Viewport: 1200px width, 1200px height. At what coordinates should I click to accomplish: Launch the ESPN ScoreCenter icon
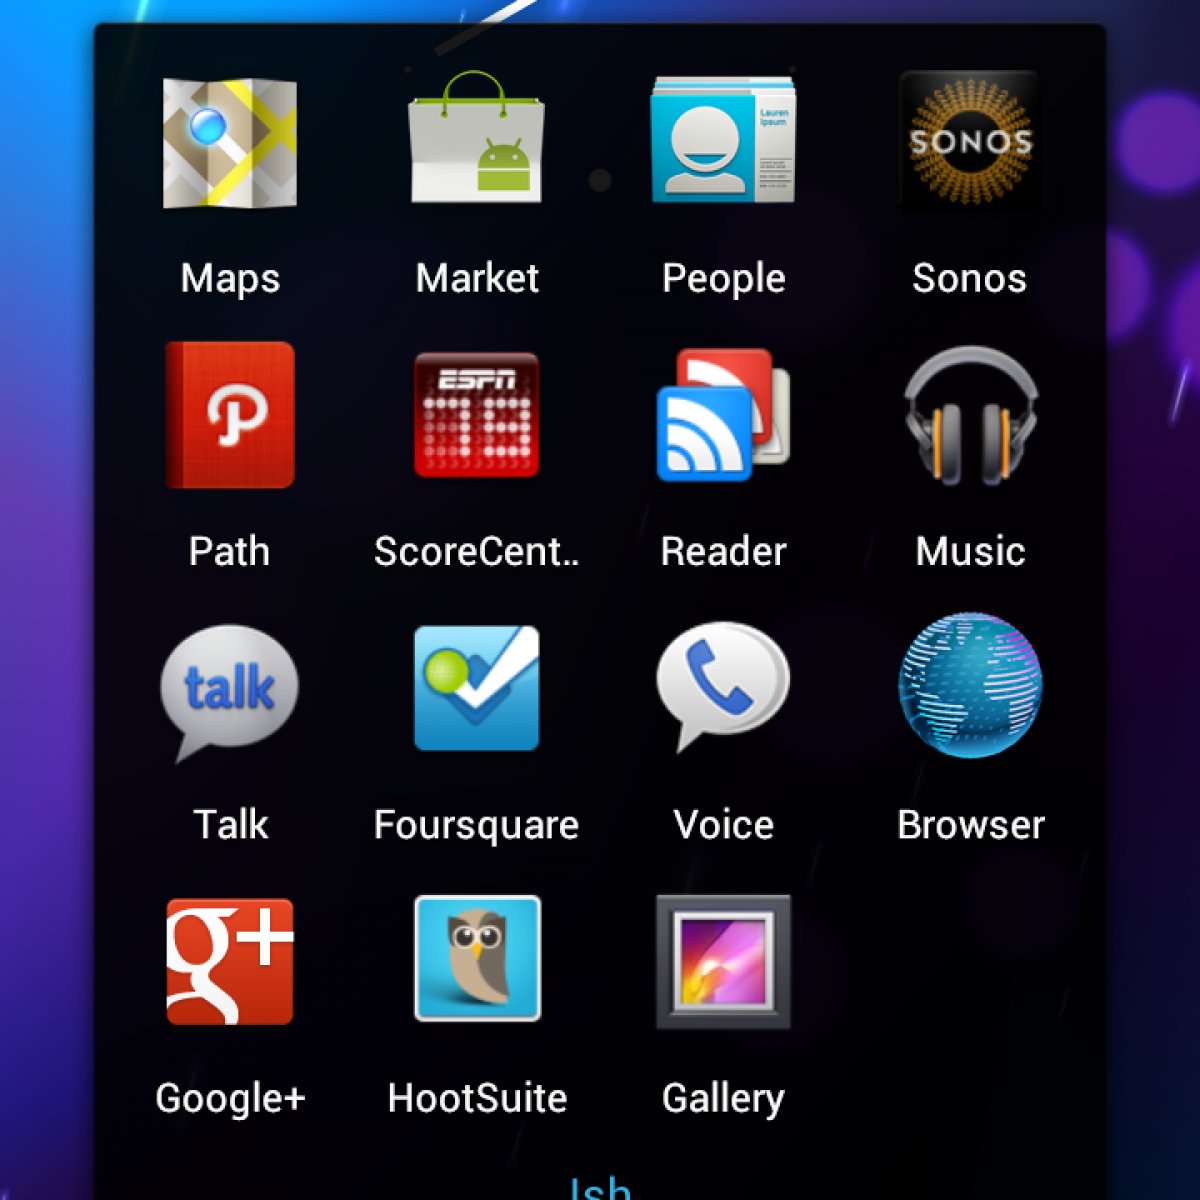[x=477, y=415]
